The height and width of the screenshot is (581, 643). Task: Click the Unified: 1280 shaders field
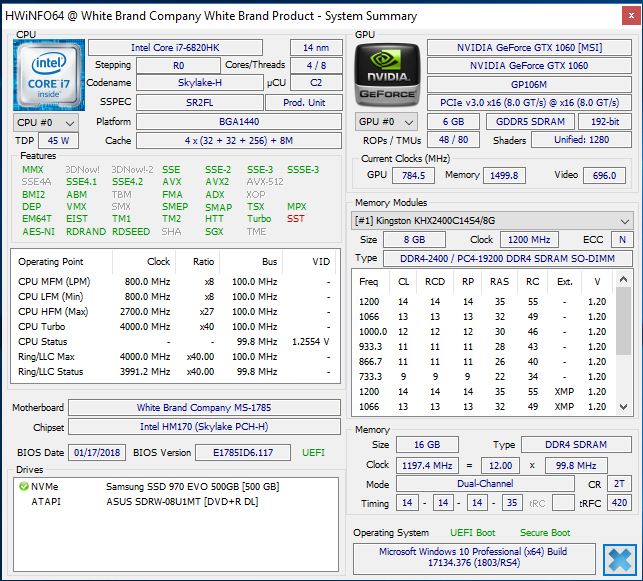(581, 140)
